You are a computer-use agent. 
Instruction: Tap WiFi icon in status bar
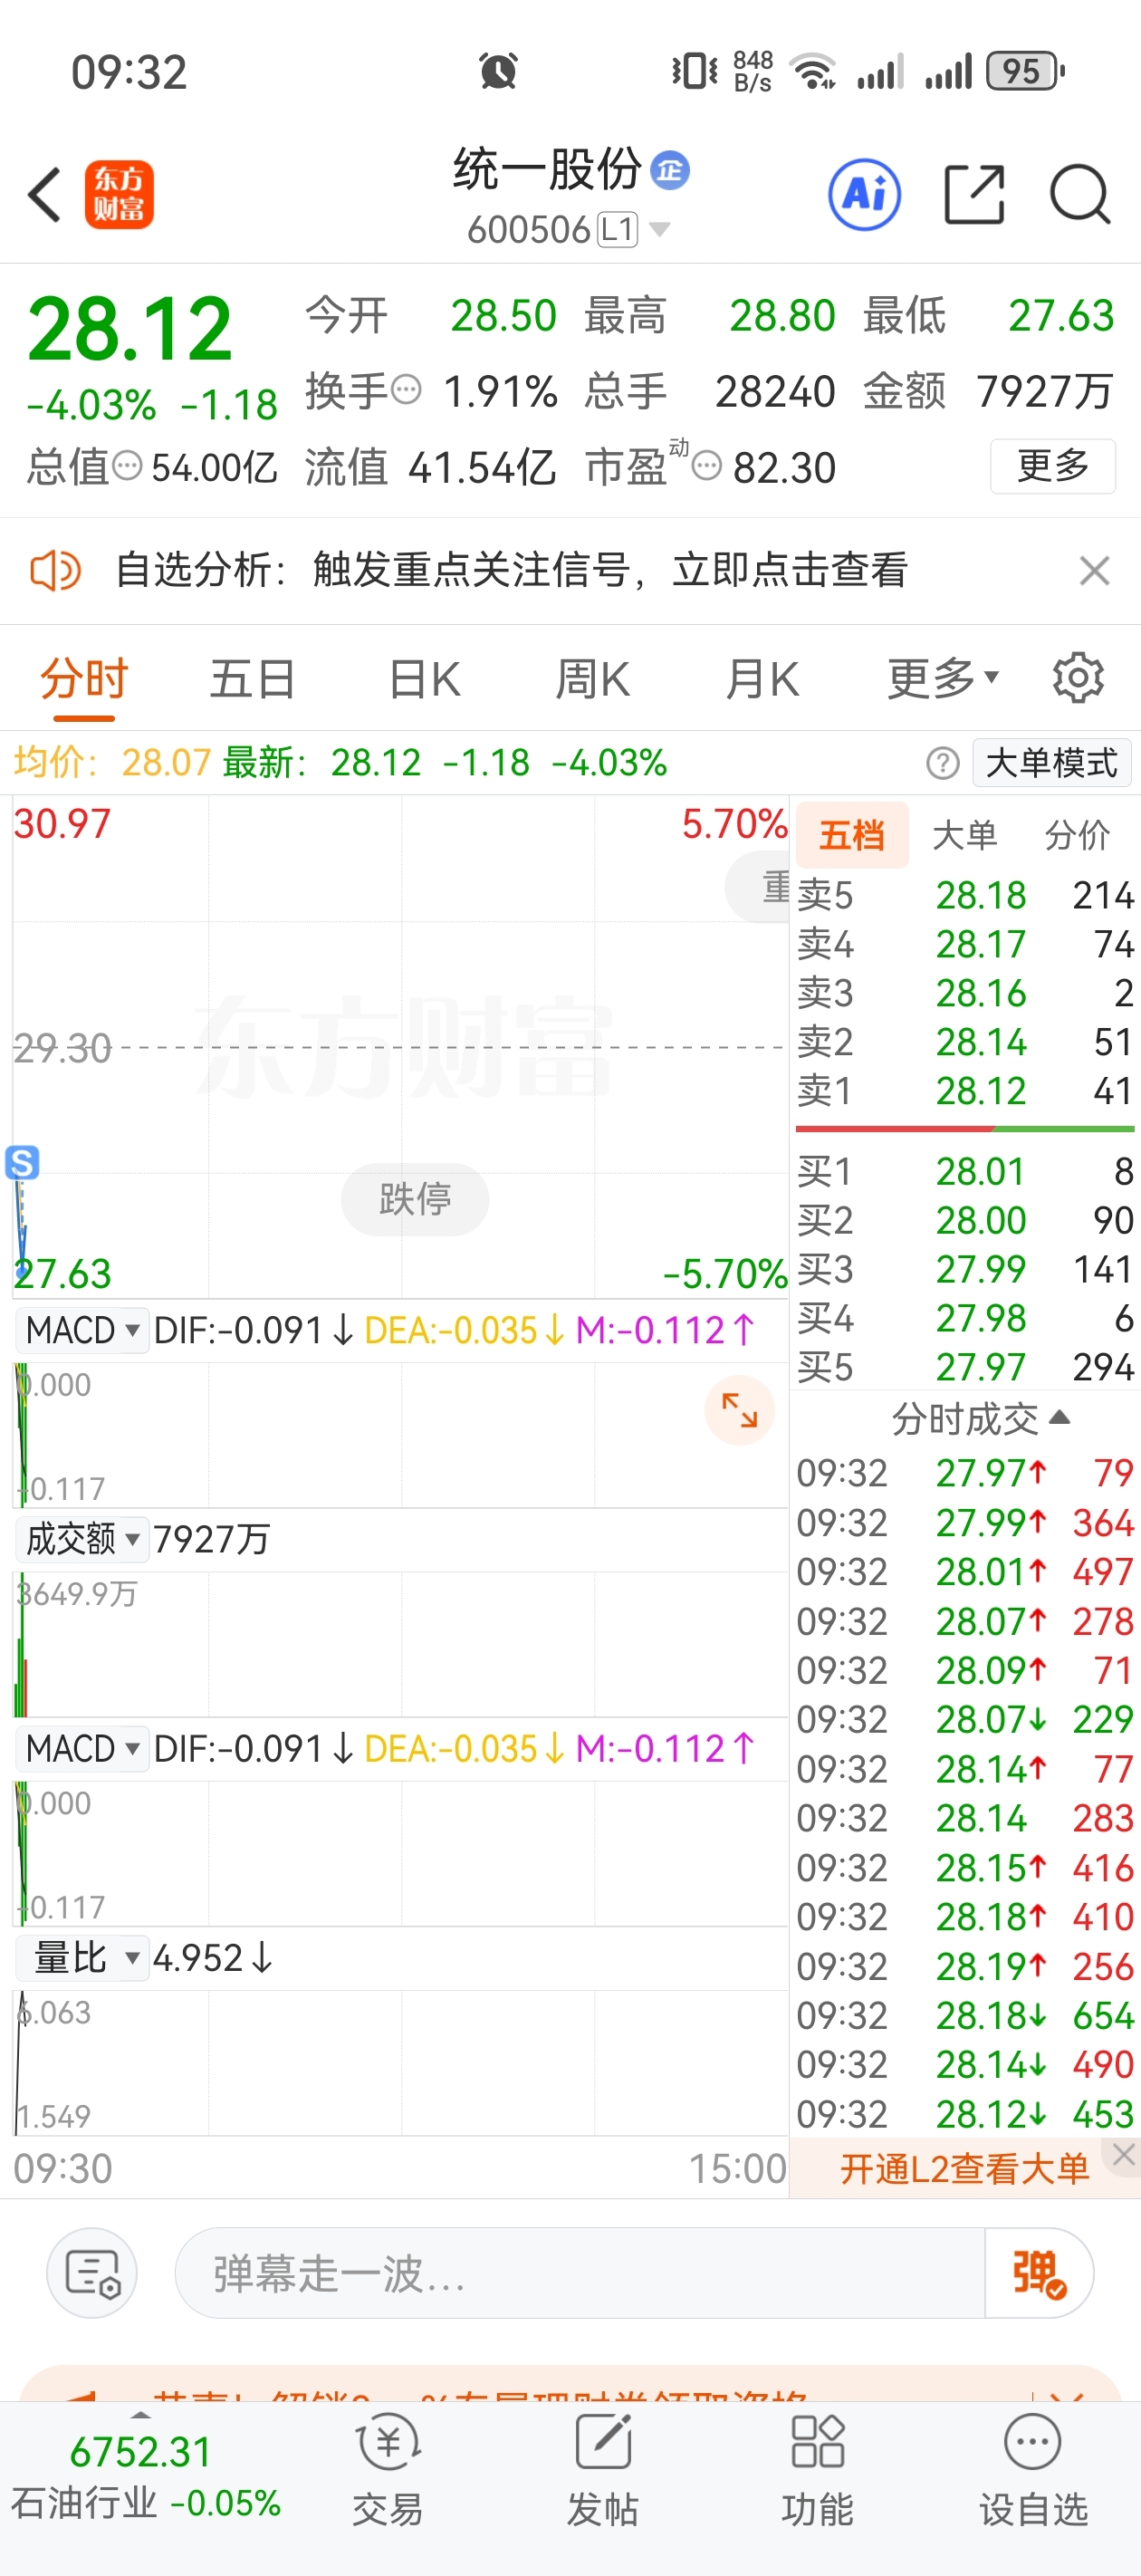[x=814, y=71]
